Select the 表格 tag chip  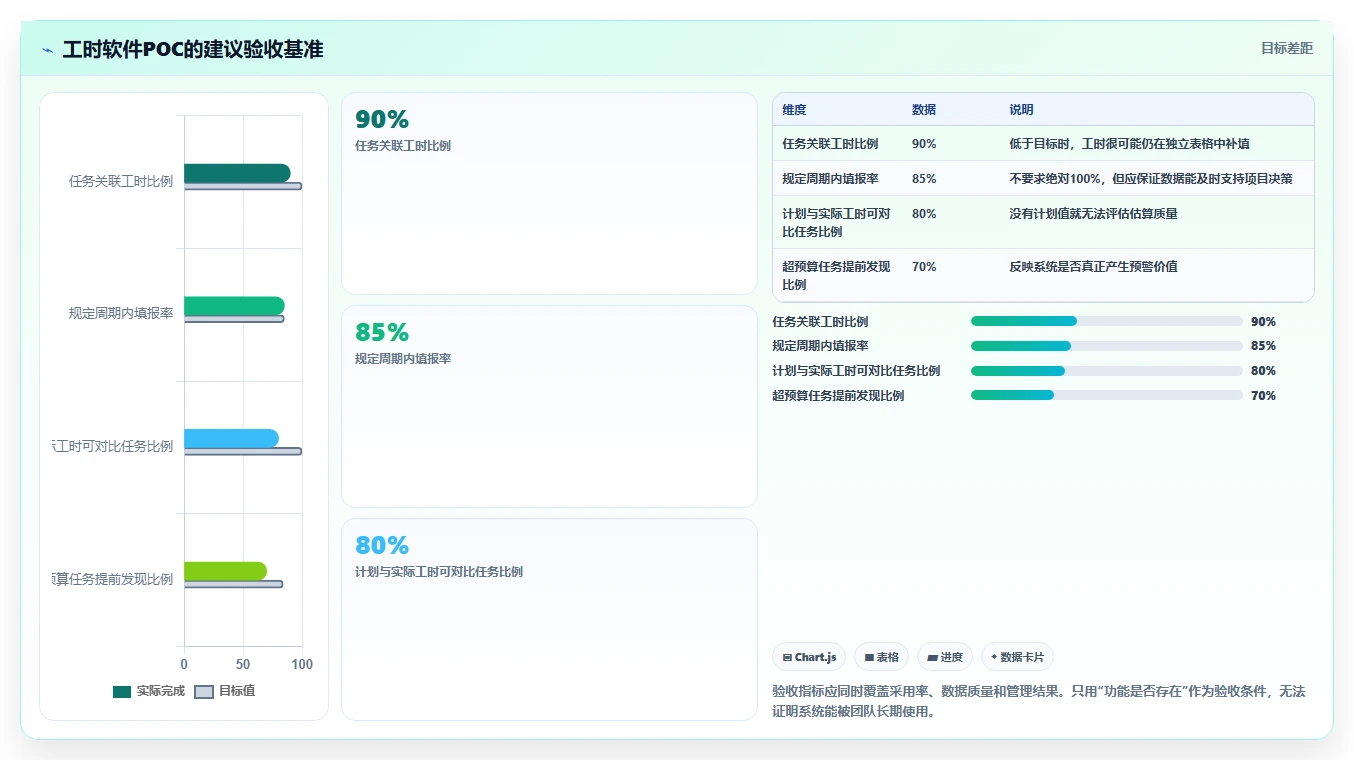(x=881, y=657)
